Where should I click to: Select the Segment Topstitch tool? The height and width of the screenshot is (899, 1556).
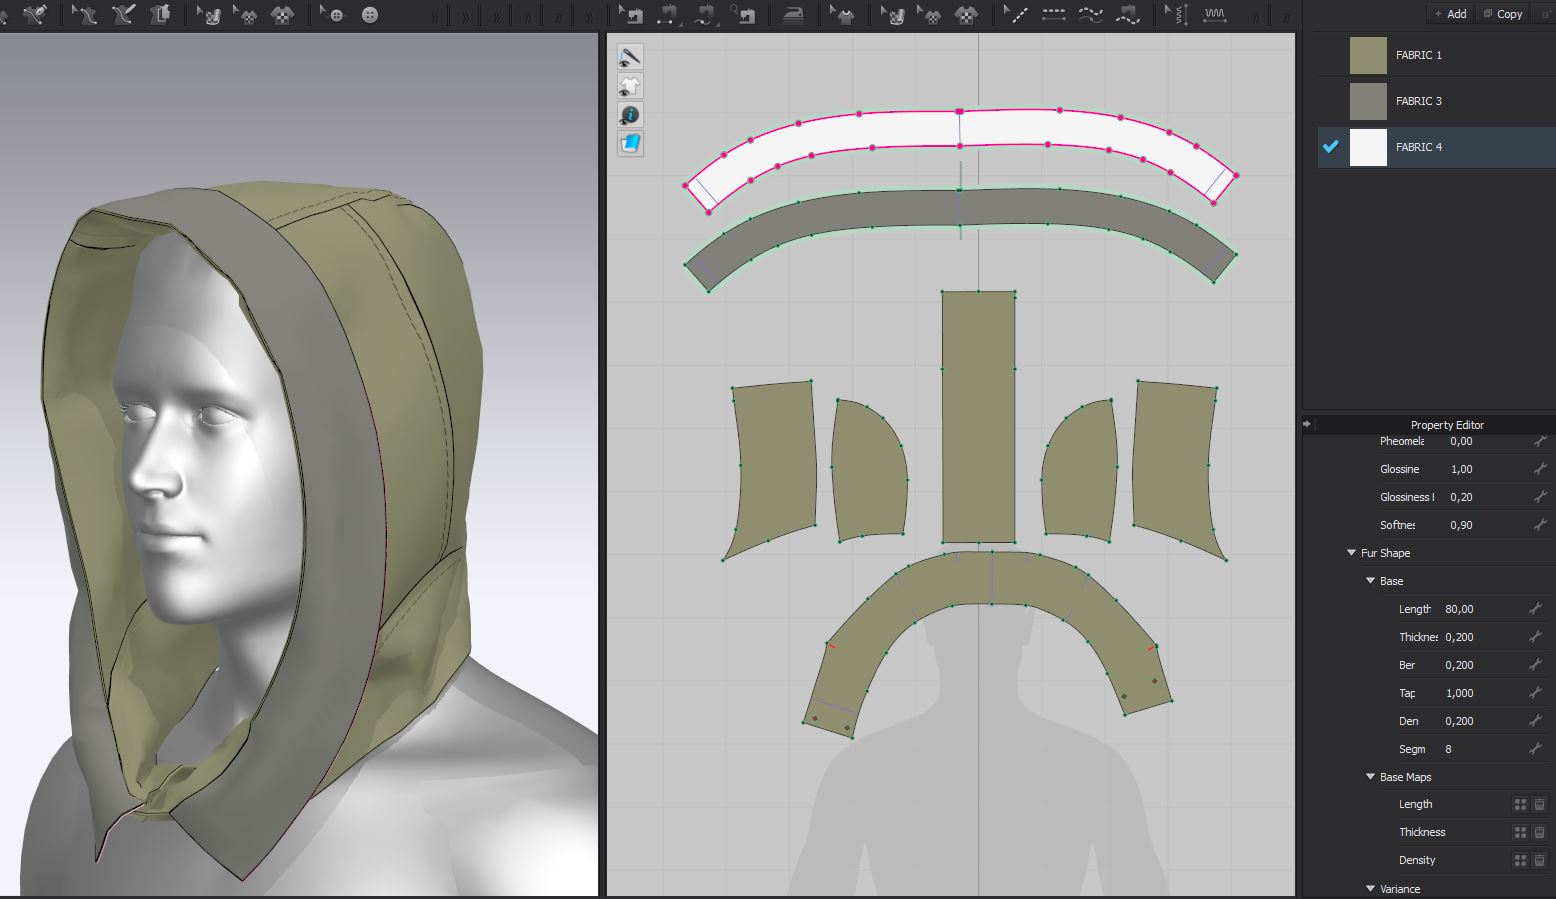pyautogui.click(x=1053, y=15)
